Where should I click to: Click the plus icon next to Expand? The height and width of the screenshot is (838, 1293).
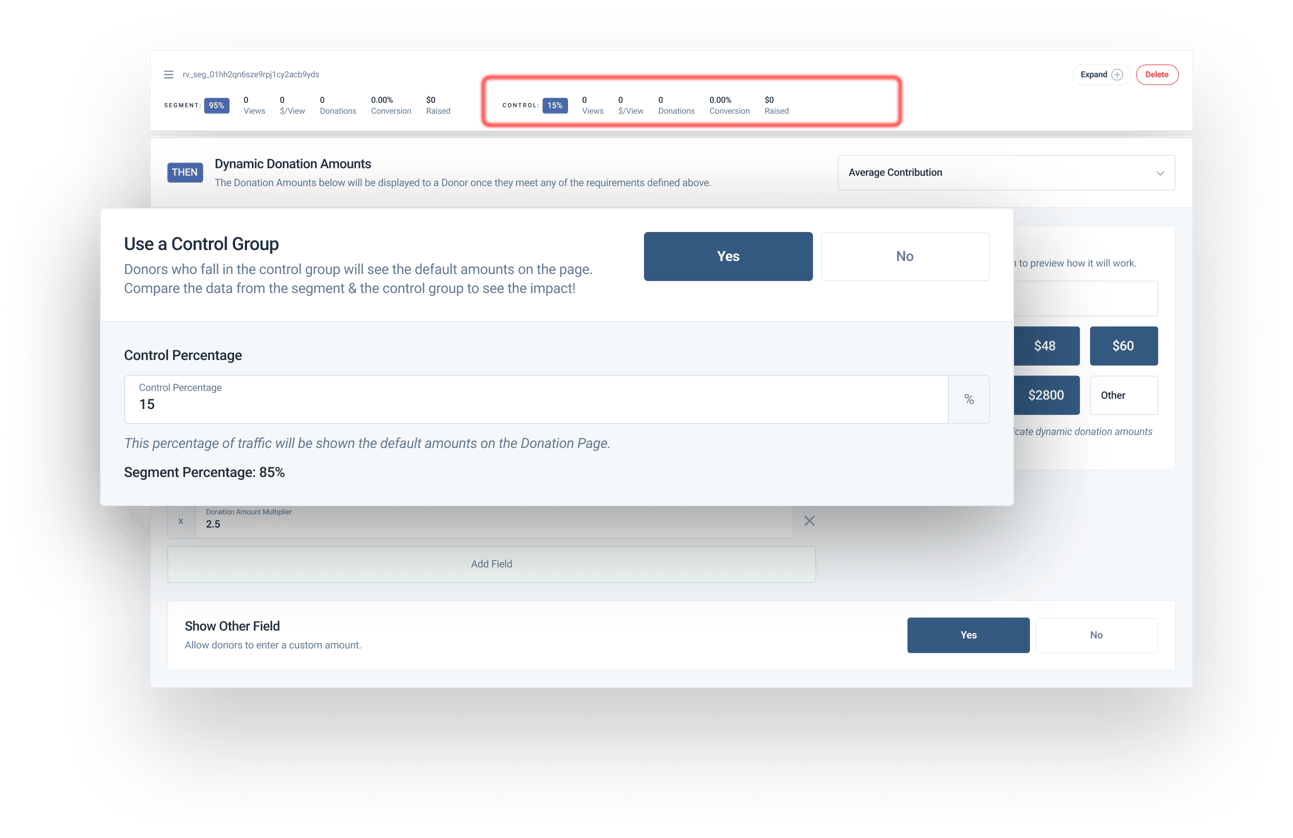coord(1117,74)
